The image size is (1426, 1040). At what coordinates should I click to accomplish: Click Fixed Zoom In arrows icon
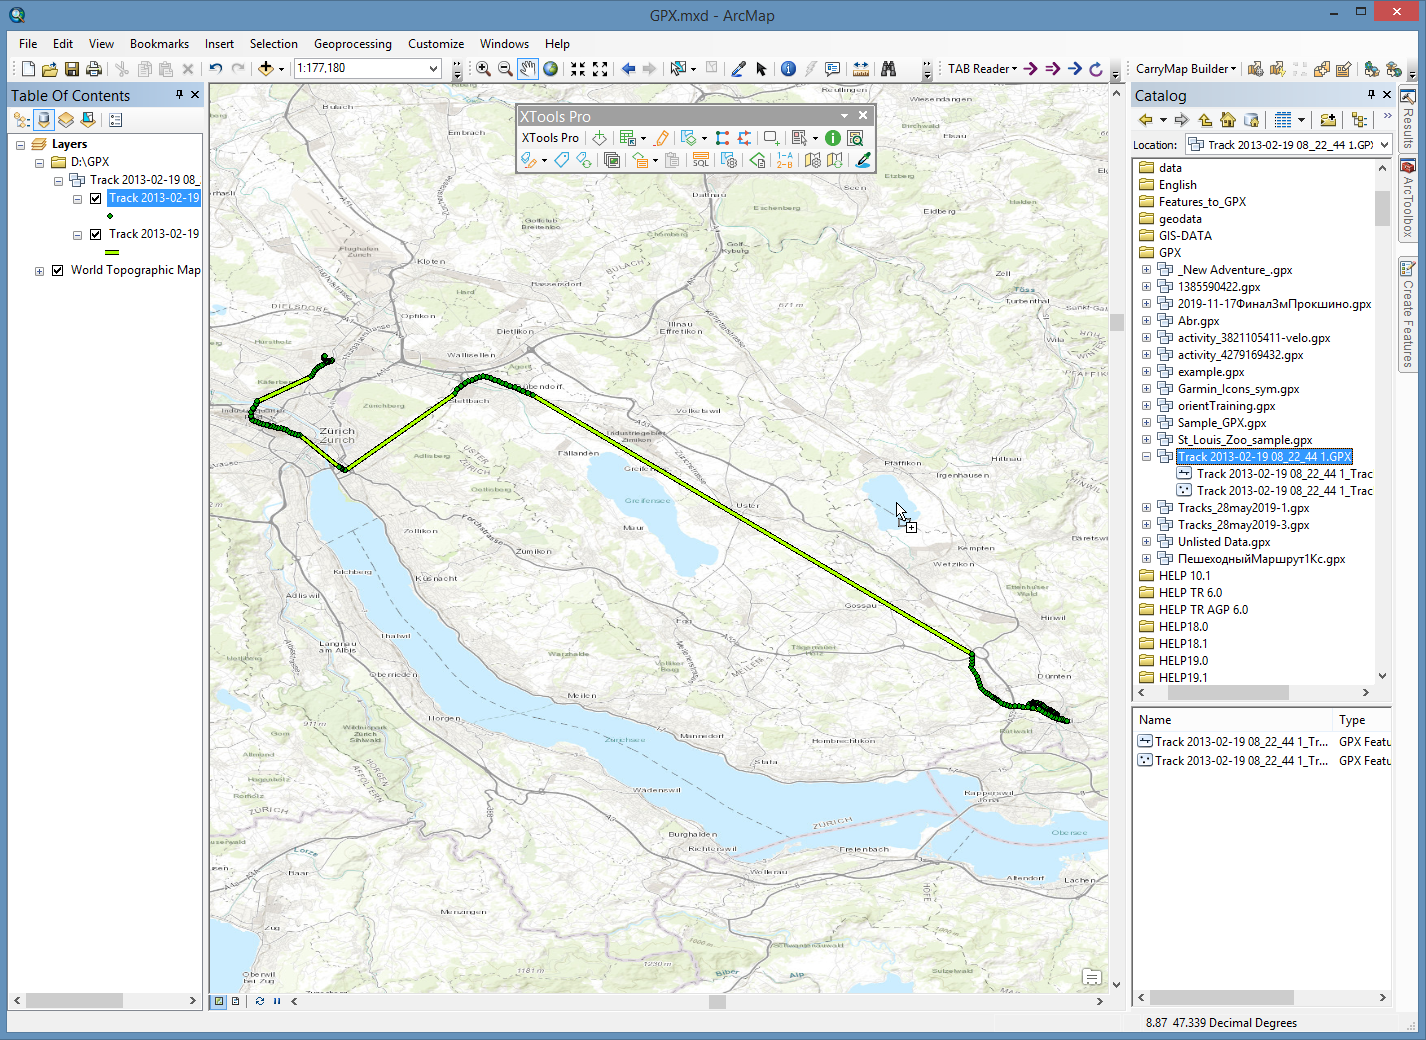point(578,69)
